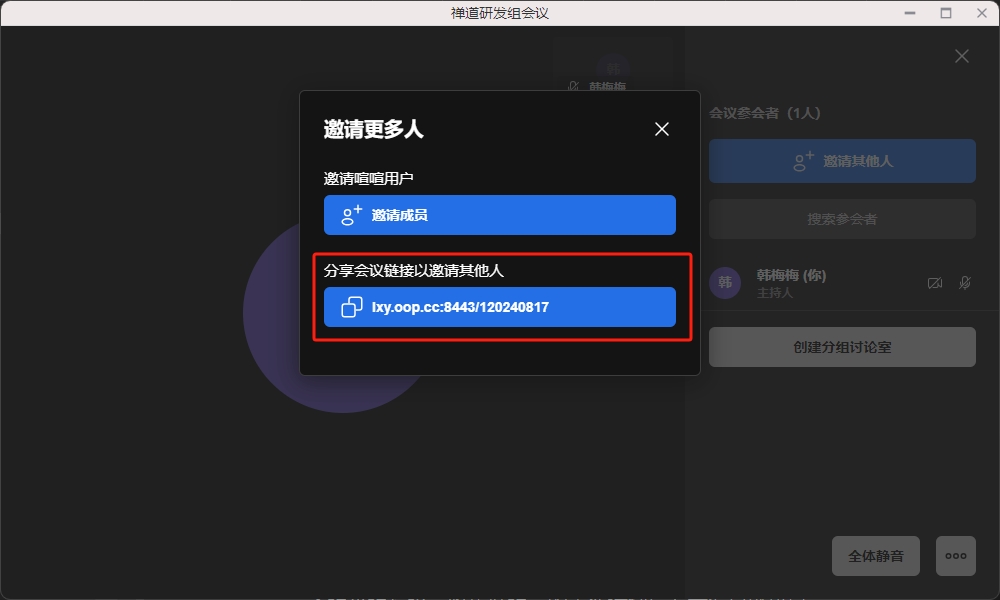Select the 韩梅梅 (你) participant name
The height and width of the screenshot is (600, 1000).
click(791, 275)
